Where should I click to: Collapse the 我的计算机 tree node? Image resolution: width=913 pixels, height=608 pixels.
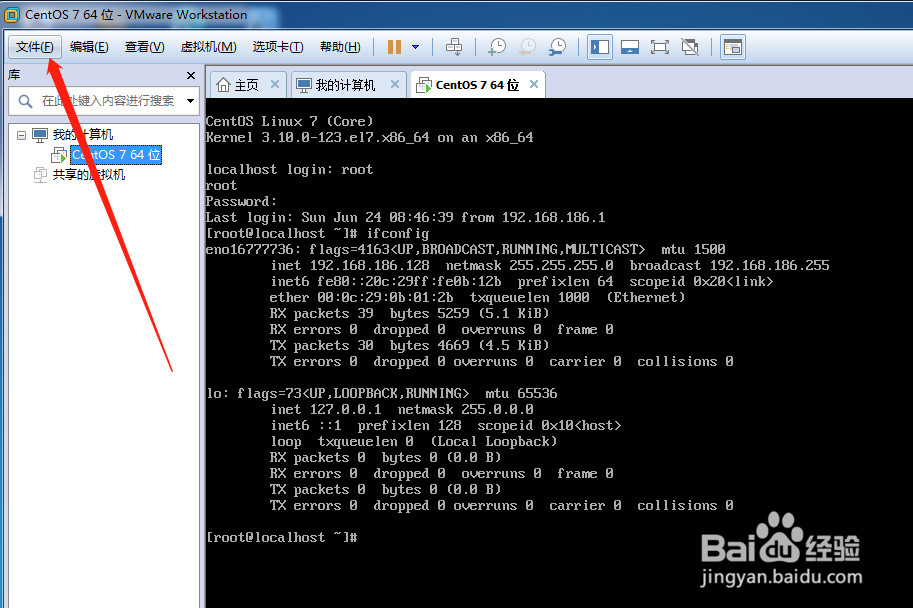point(21,135)
